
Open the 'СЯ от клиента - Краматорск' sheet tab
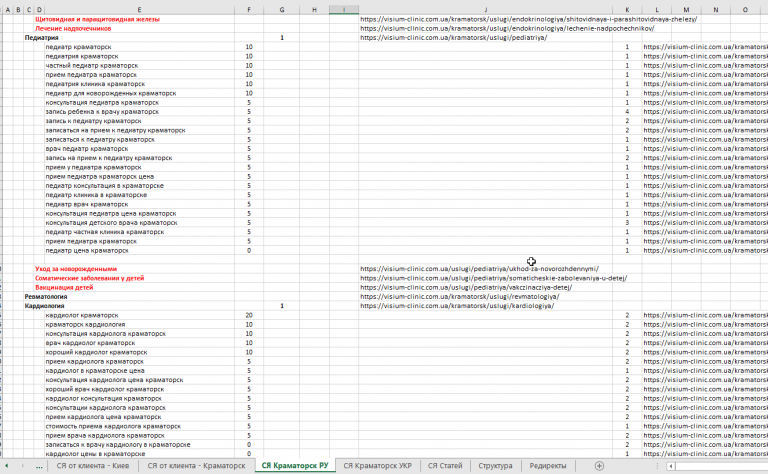tap(196, 466)
